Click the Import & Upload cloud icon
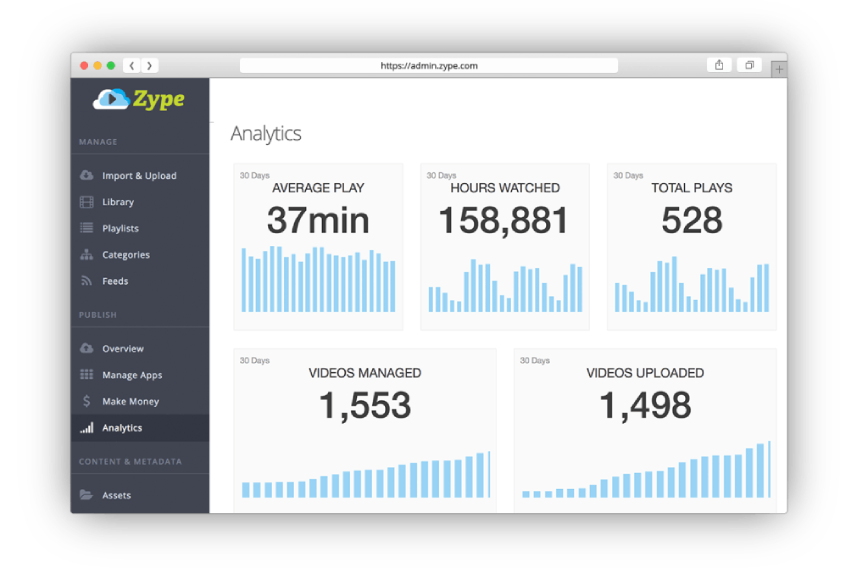The image size is (868, 568). (87, 176)
